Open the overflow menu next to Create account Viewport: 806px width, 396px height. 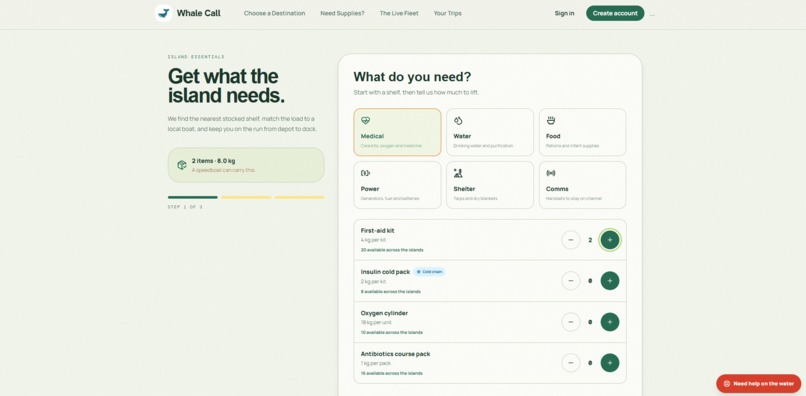click(652, 14)
